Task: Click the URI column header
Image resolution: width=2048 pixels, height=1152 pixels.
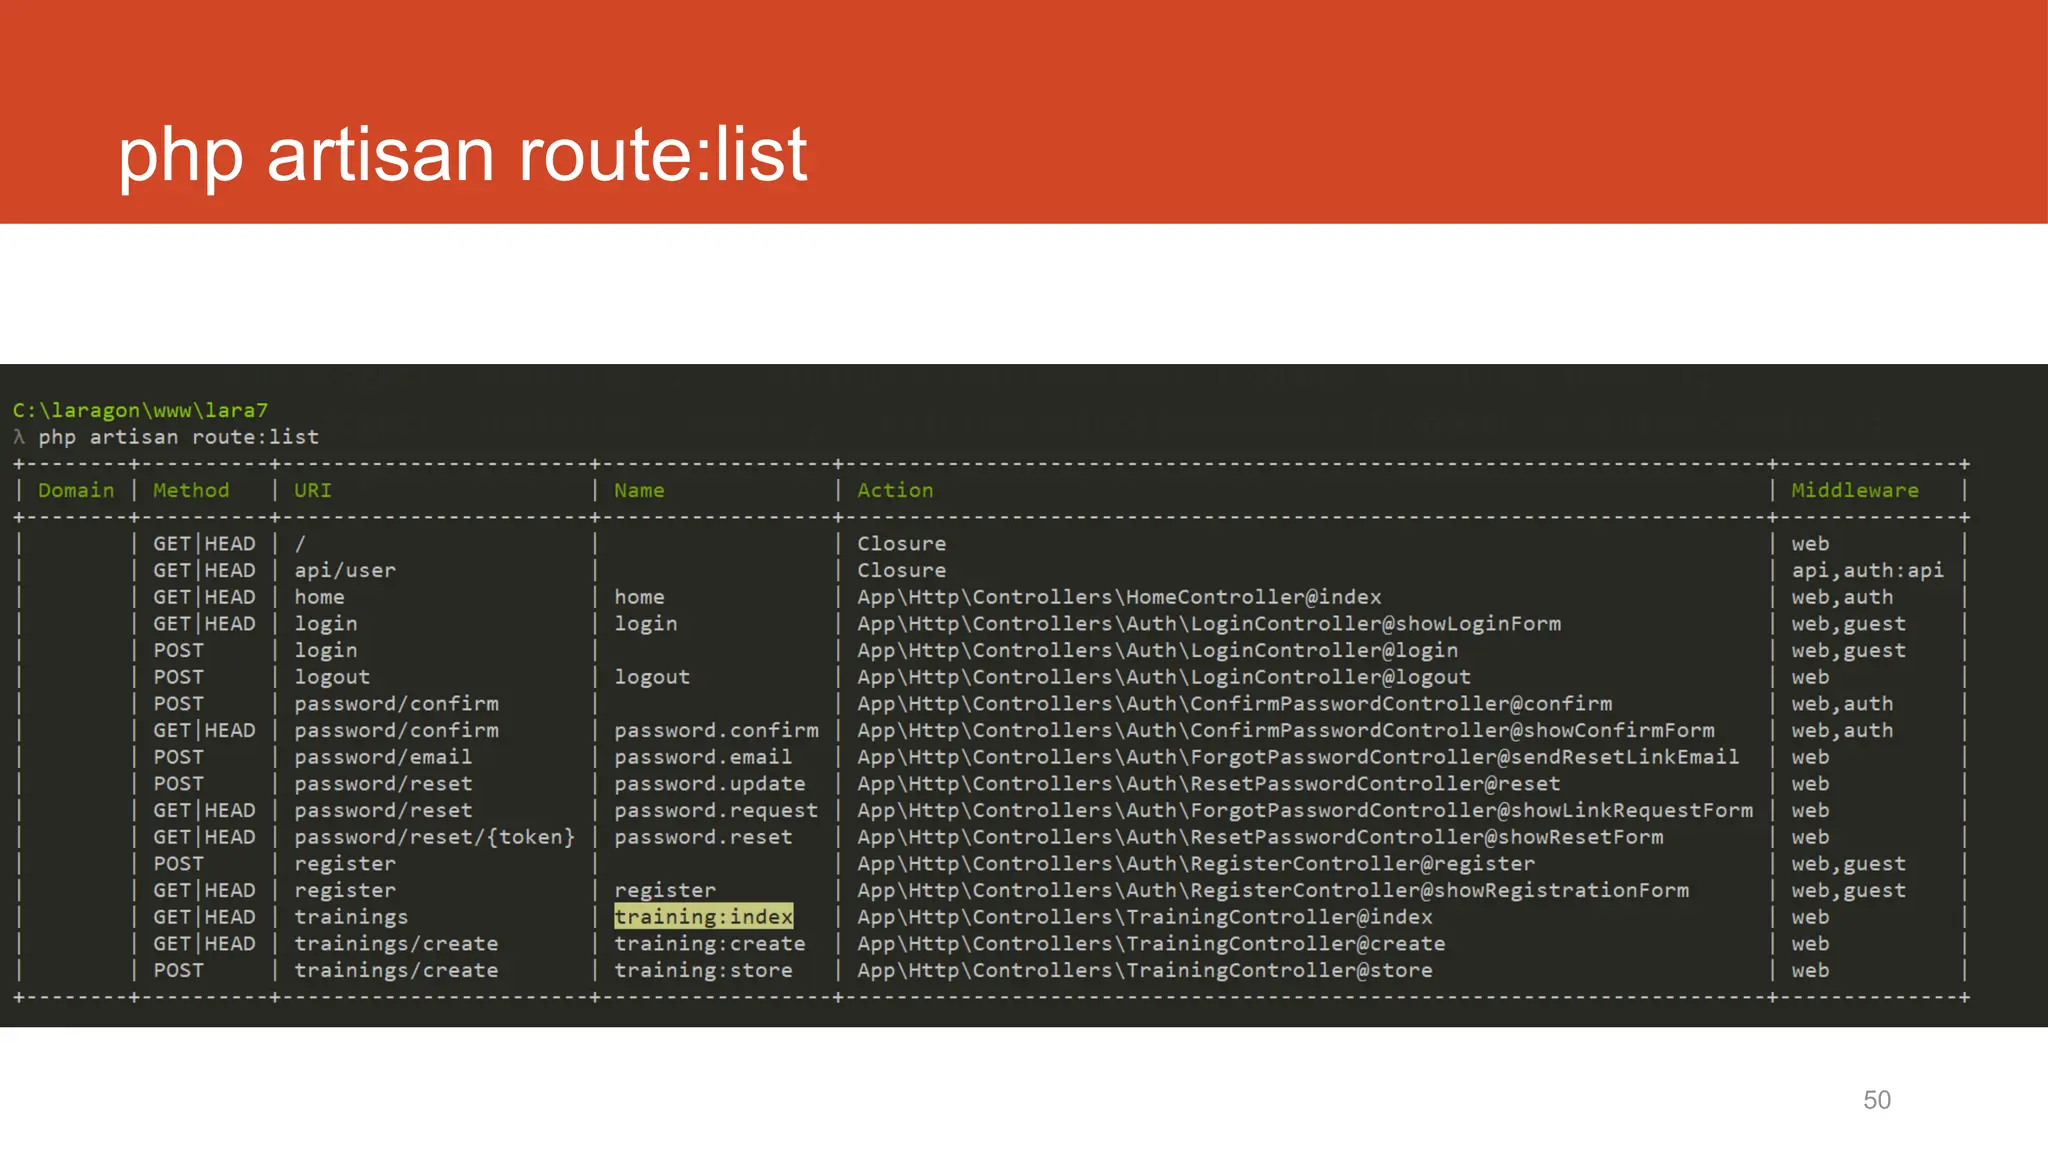Action: tap(312, 490)
